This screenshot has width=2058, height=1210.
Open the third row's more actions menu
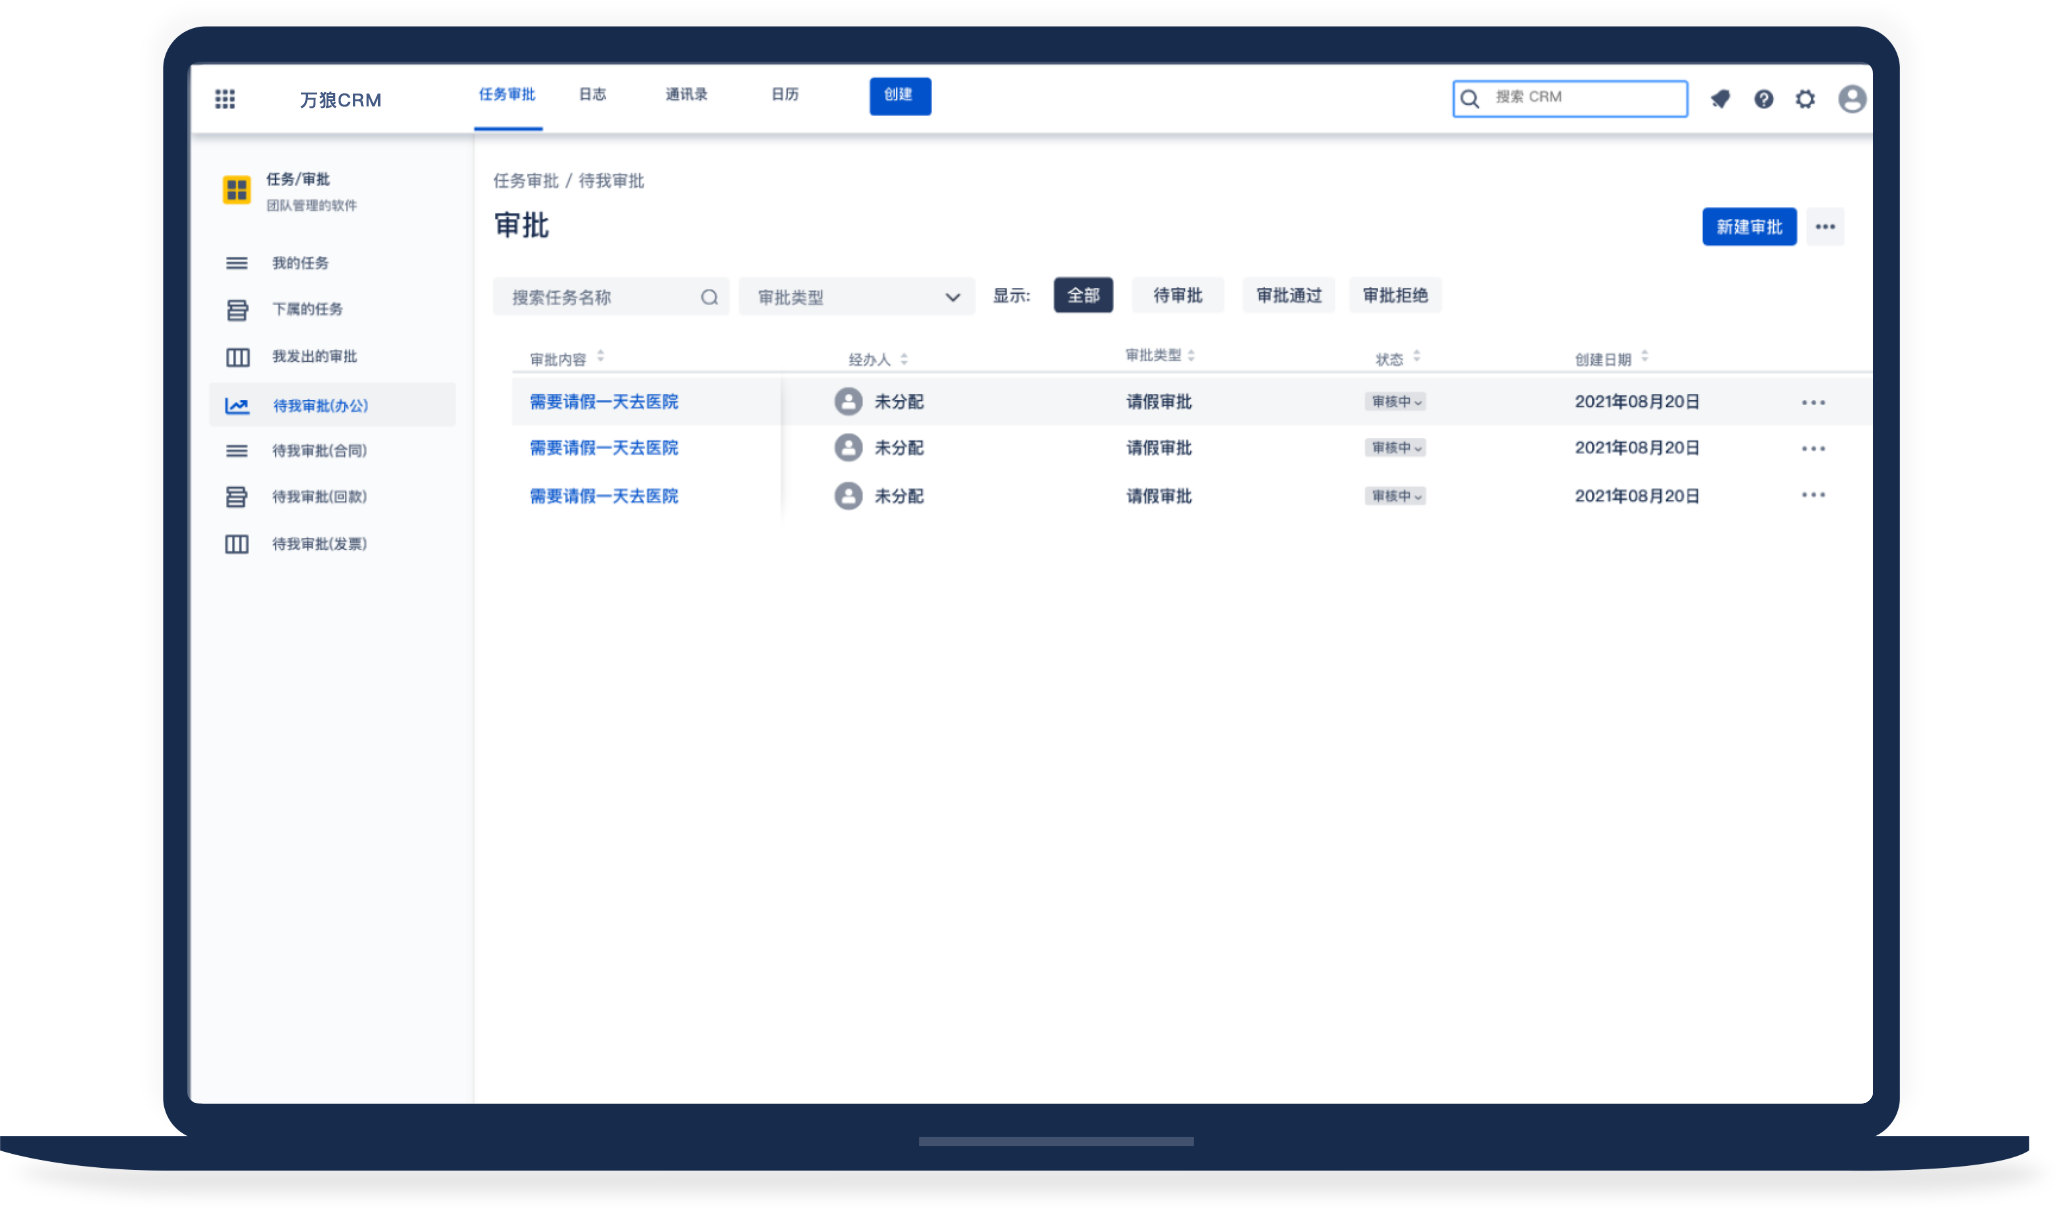[x=1813, y=495]
